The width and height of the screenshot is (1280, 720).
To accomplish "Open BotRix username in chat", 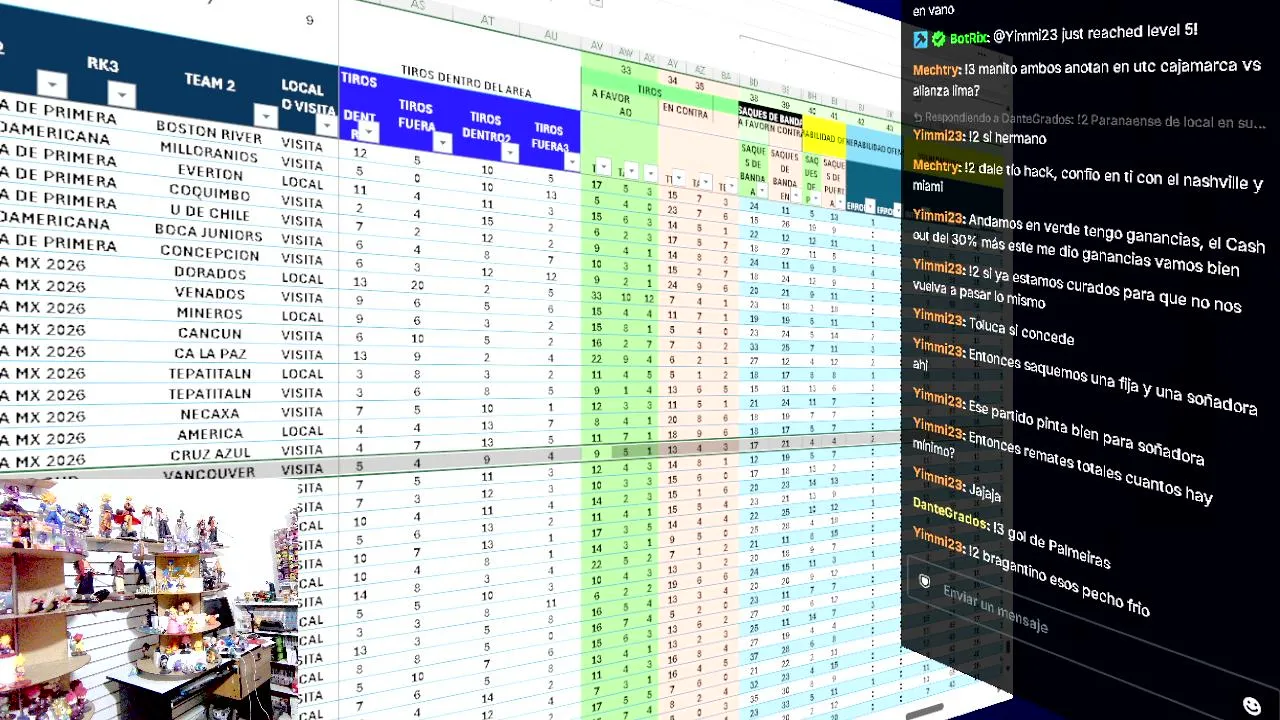I will pos(968,38).
